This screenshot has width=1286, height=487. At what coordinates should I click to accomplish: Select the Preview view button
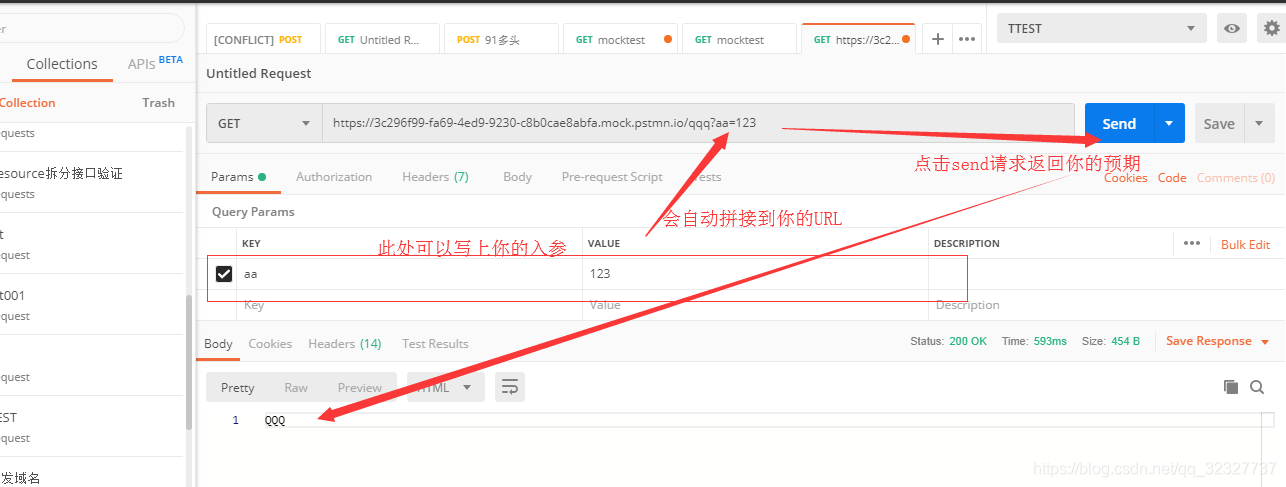(x=360, y=388)
